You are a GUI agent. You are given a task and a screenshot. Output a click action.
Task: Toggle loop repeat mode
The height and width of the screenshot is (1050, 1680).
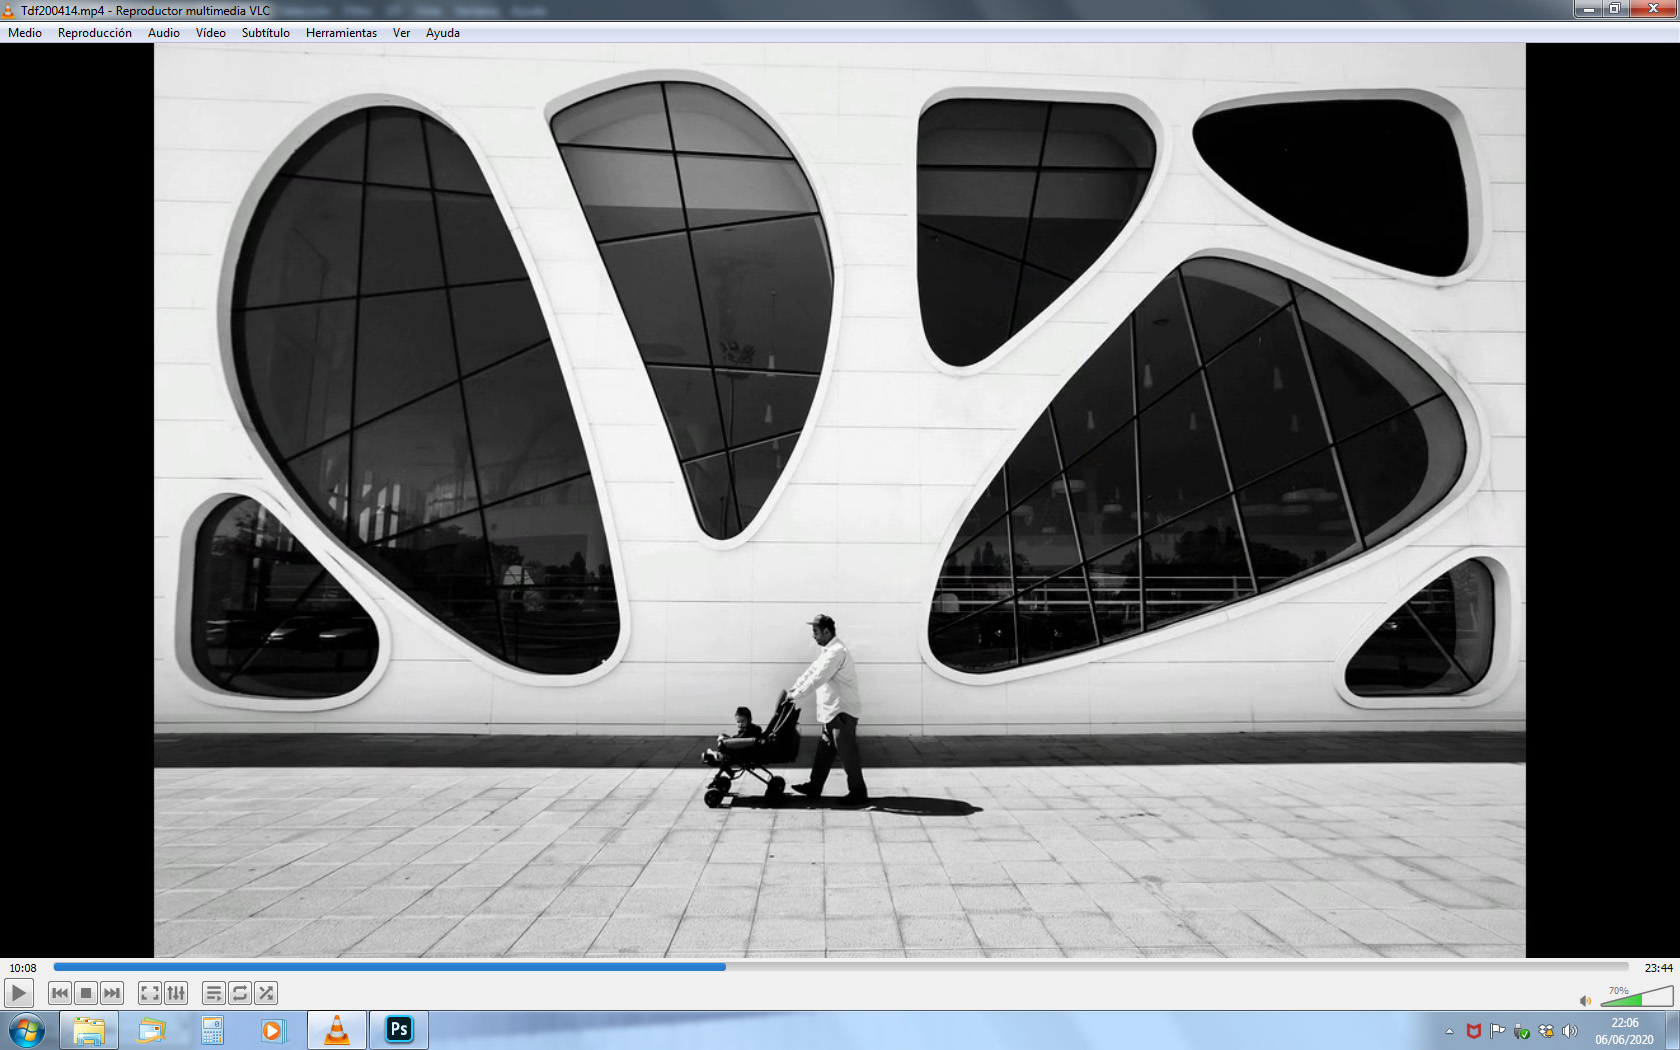point(240,993)
